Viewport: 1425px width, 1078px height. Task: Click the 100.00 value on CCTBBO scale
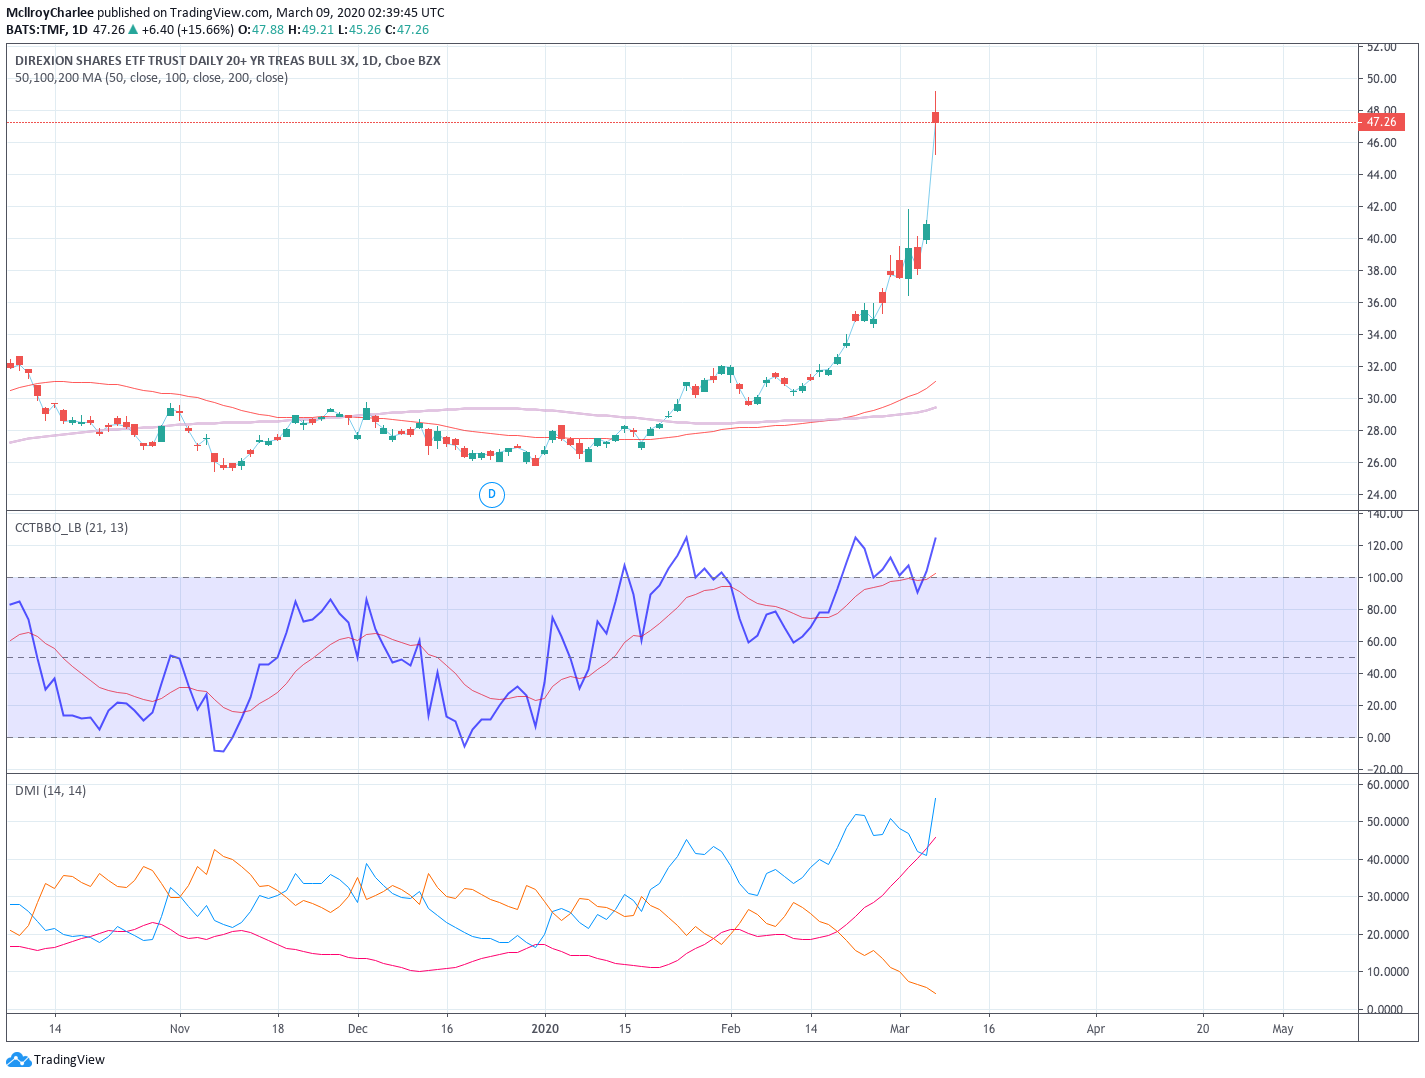pyautogui.click(x=1385, y=578)
